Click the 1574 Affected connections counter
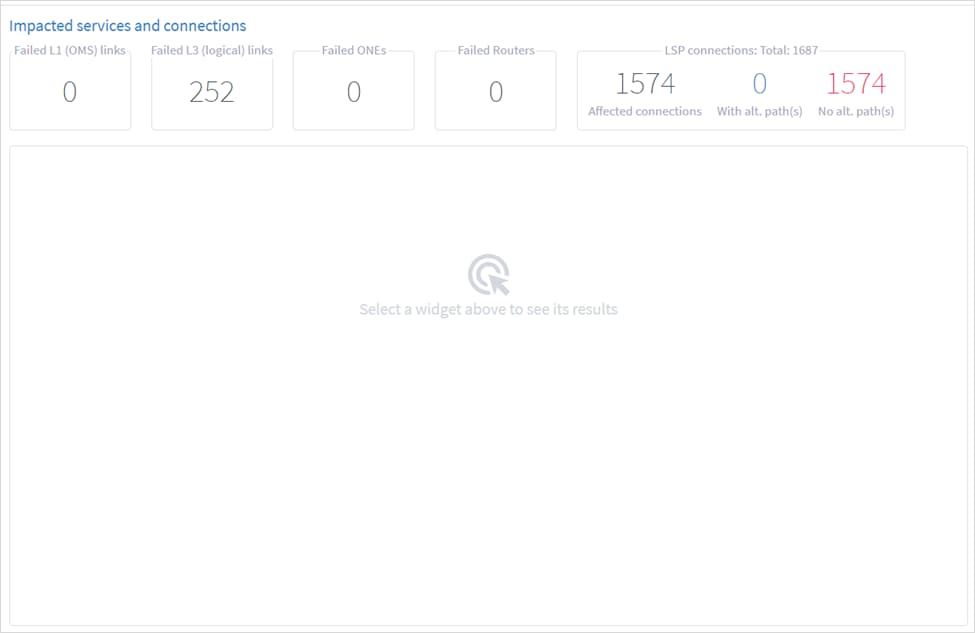This screenshot has width=975, height=633. [x=644, y=84]
